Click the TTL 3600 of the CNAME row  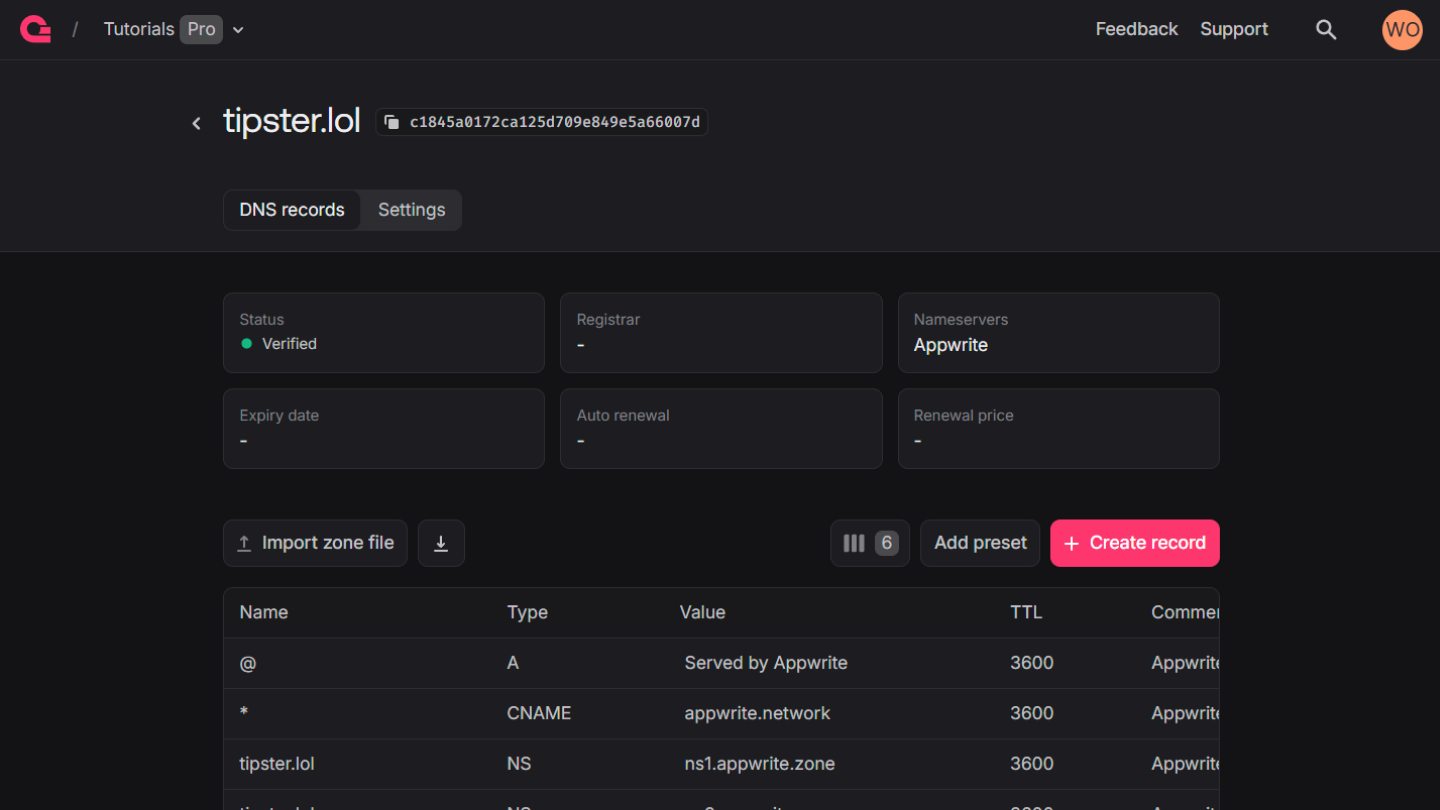point(1031,713)
